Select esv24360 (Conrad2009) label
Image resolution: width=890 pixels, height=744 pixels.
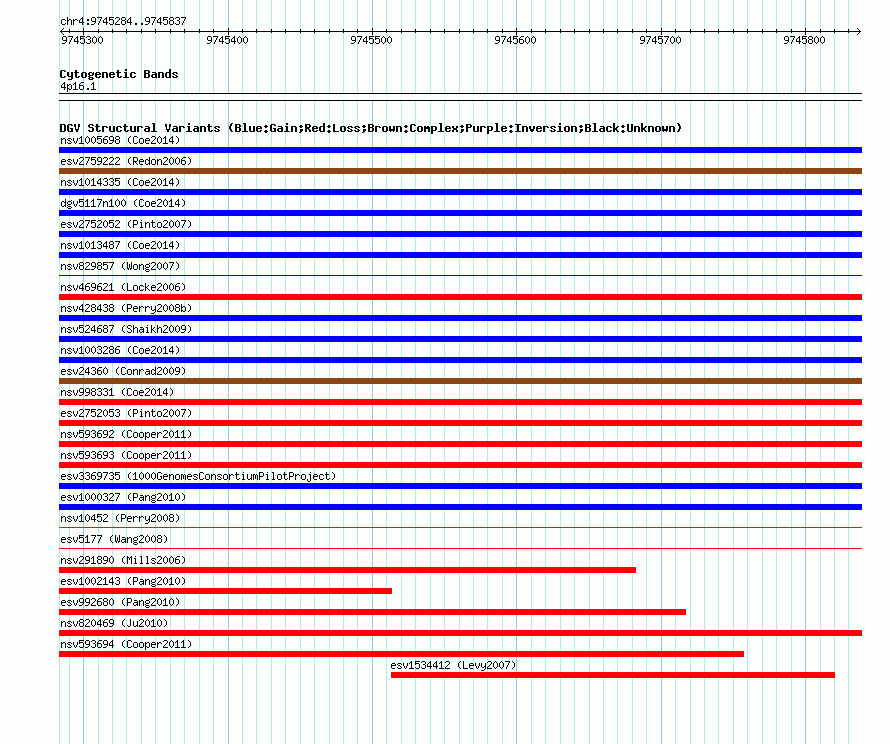coord(123,371)
